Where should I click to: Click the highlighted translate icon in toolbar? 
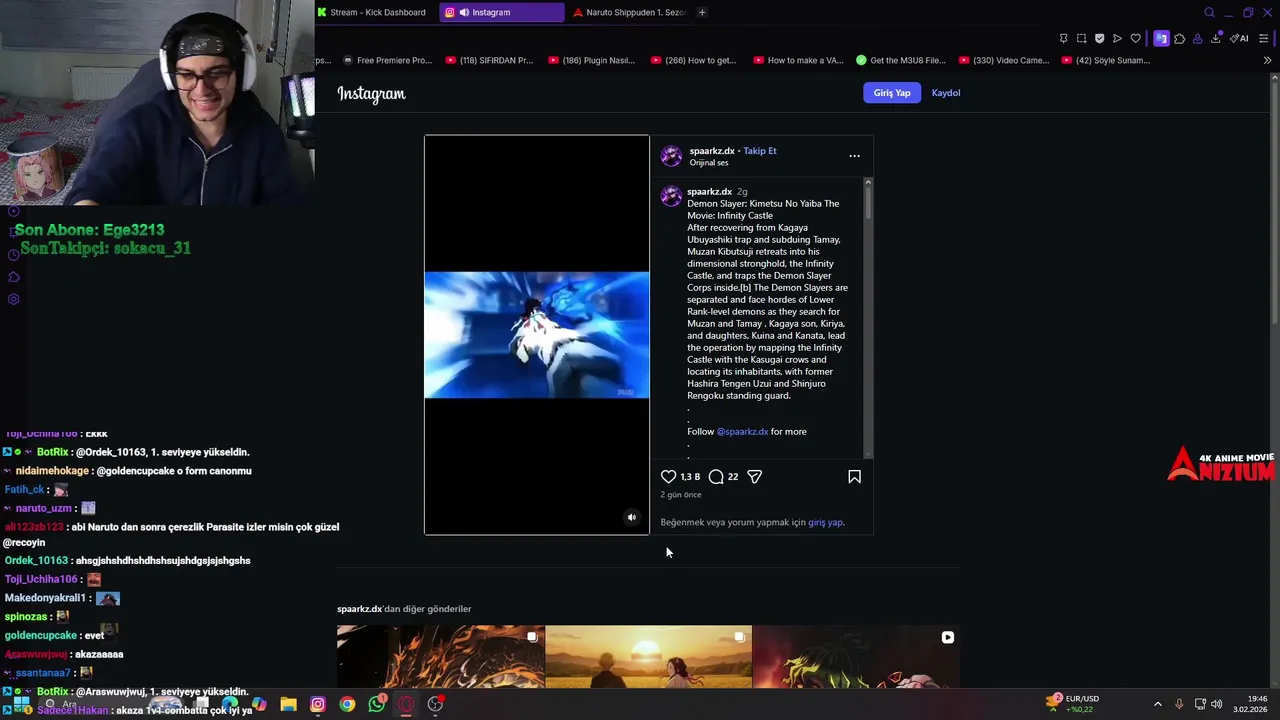(1161, 38)
